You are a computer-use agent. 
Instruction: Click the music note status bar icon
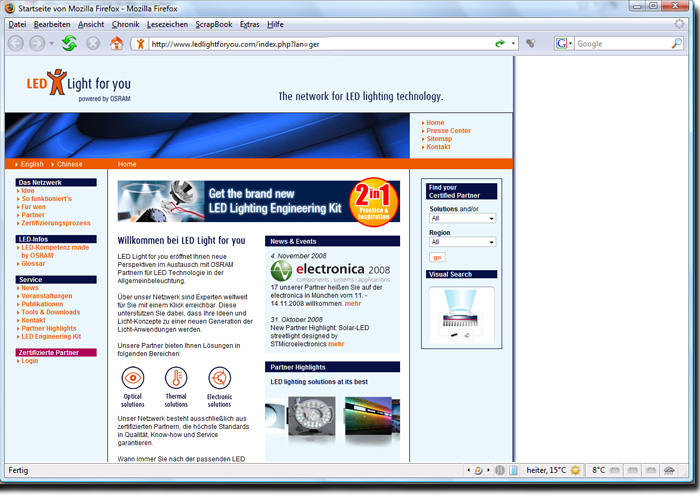(x=478, y=471)
